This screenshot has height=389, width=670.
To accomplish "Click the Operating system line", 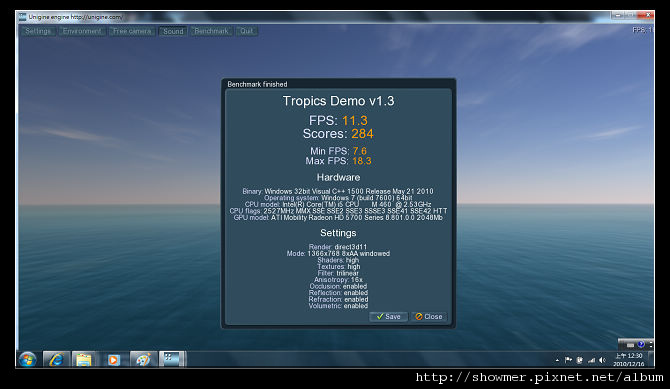I will pyautogui.click(x=338, y=198).
